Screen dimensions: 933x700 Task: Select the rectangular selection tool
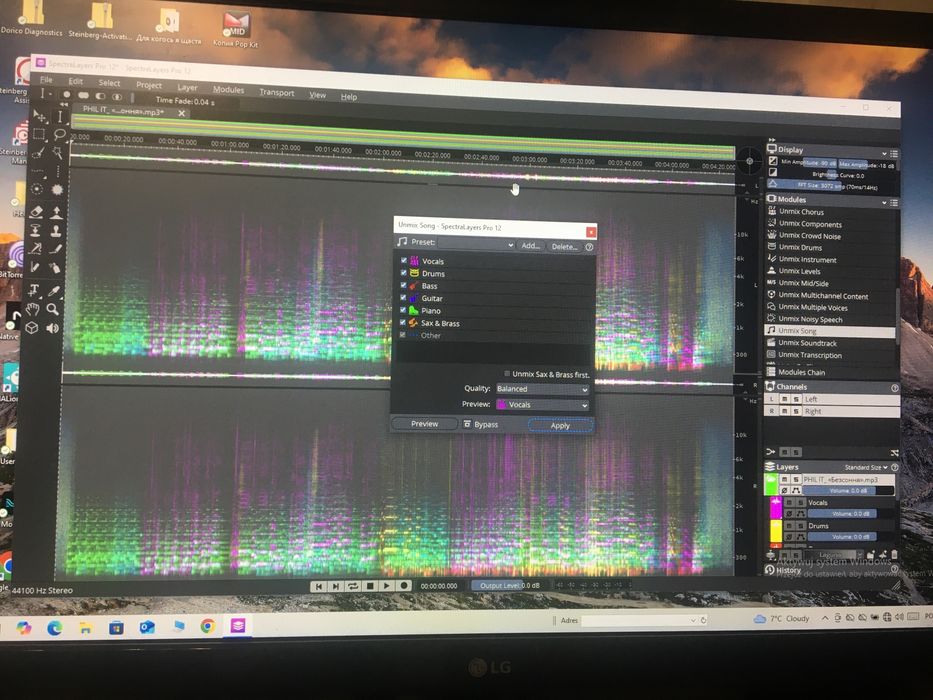[x=39, y=133]
